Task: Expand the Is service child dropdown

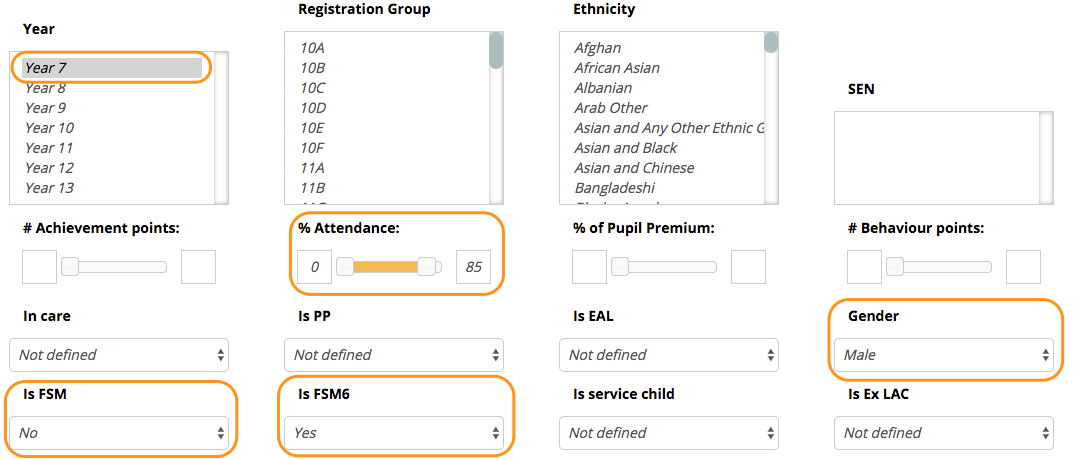Action: pos(669,433)
